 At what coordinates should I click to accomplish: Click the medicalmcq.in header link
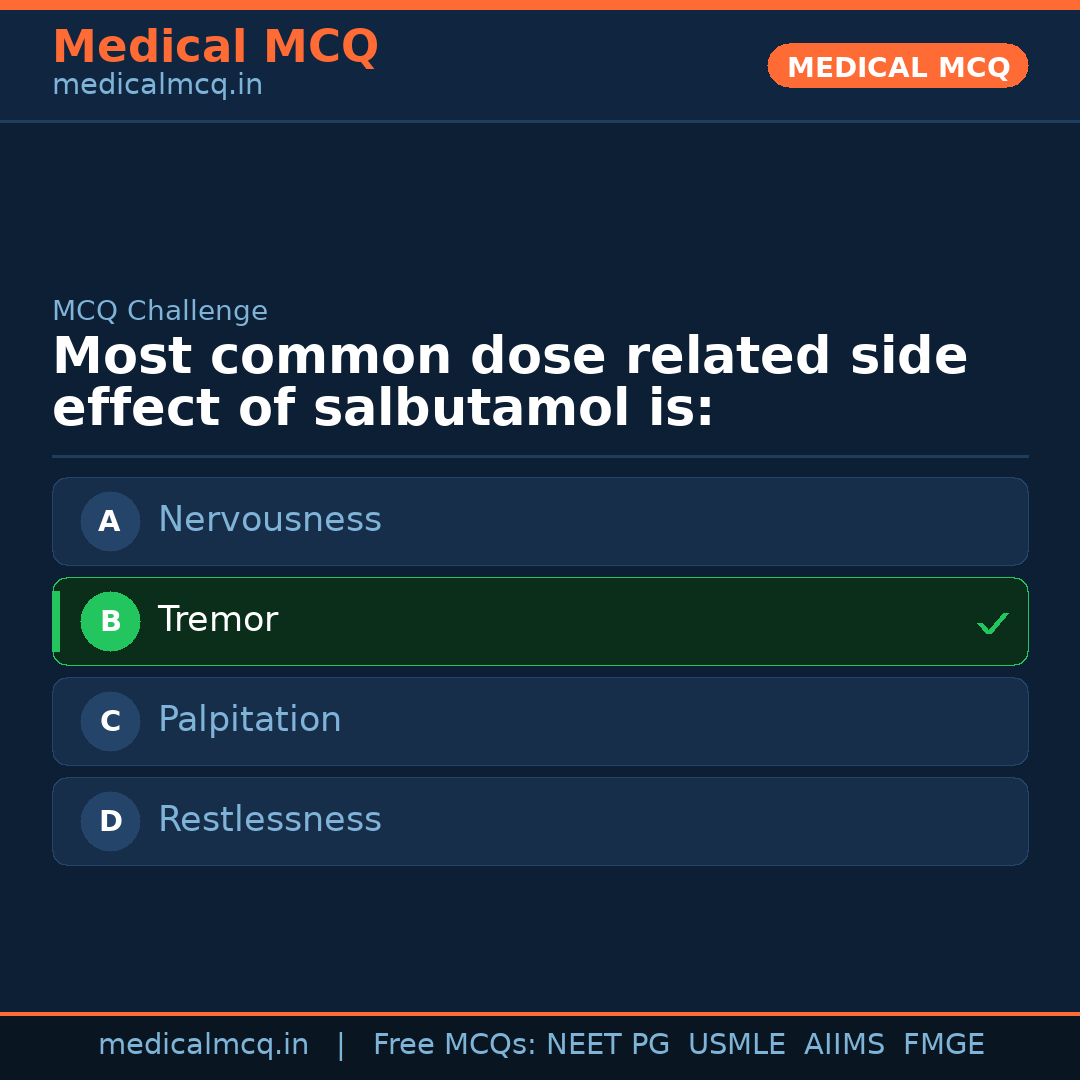157,84
